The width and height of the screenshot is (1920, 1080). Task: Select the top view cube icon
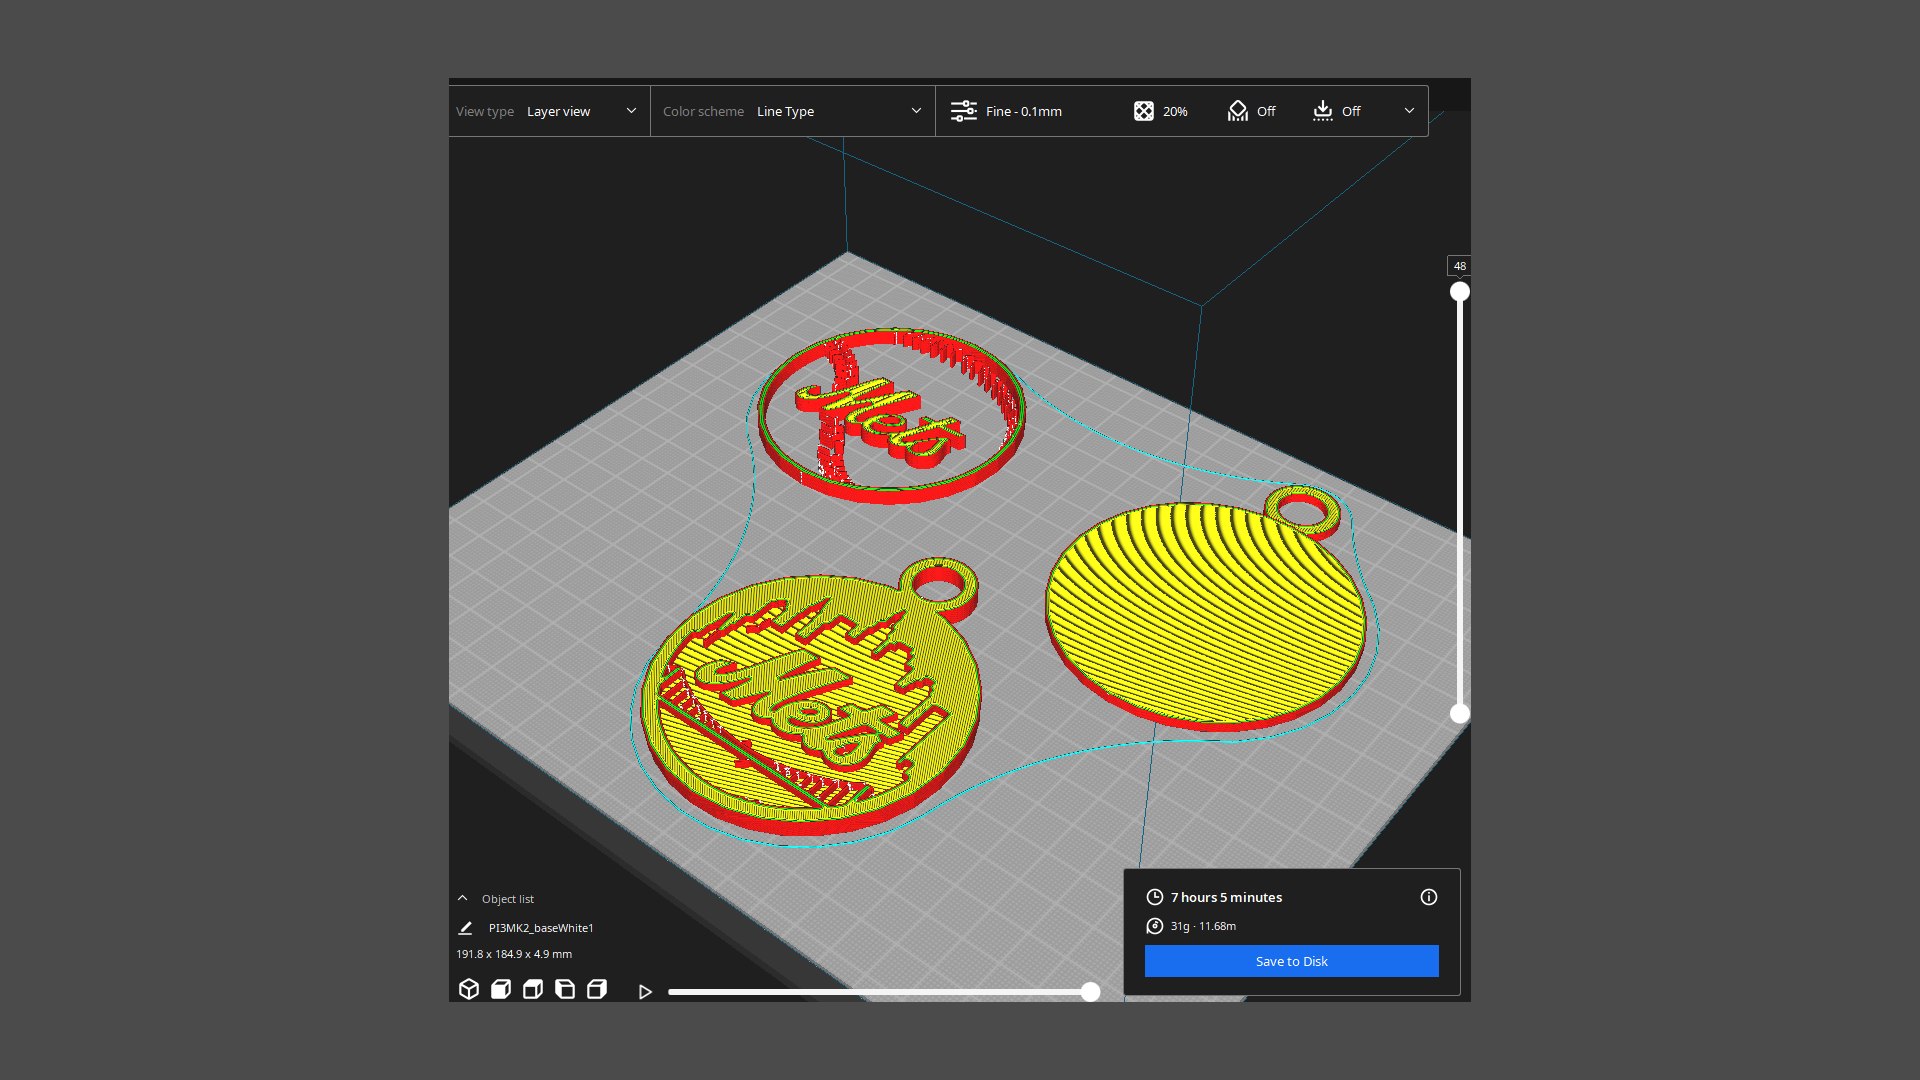[533, 989]
